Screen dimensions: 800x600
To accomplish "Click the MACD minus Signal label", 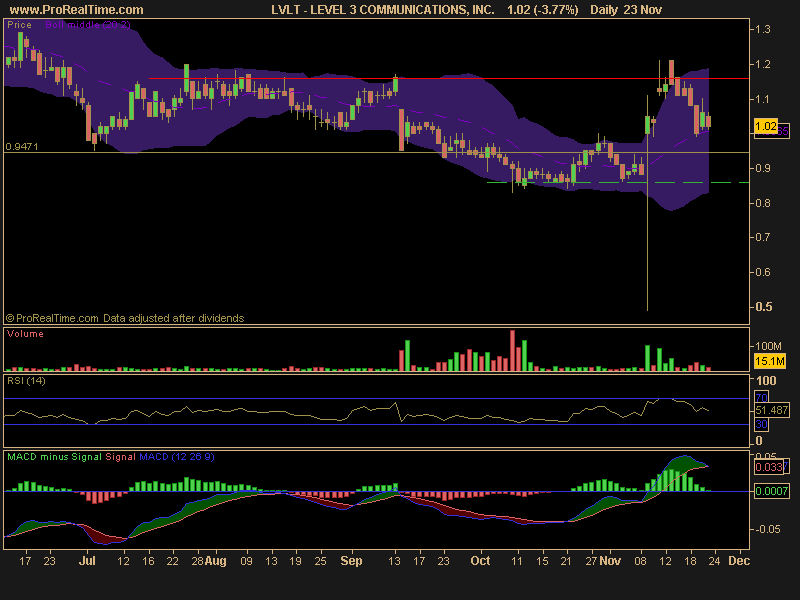I will [54, 457].
